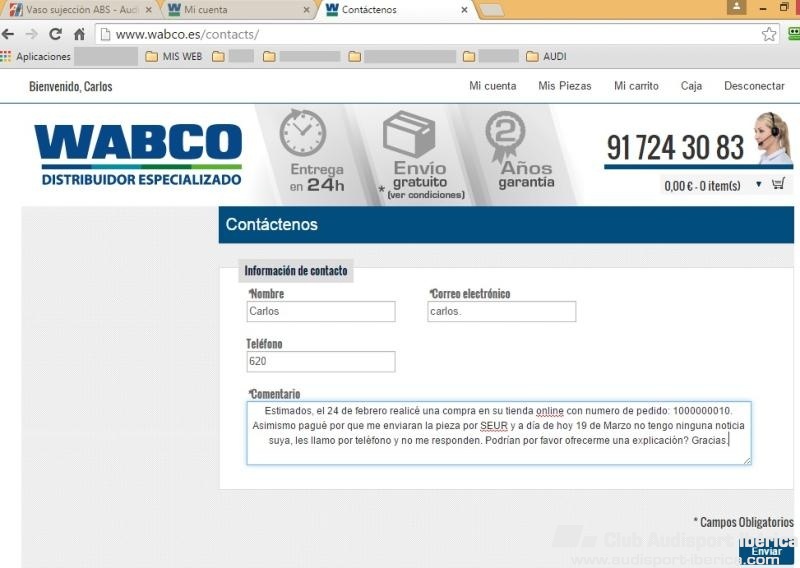Bookmark page with the star icon
Screen dimensions: 800x568
pos(768,34)
